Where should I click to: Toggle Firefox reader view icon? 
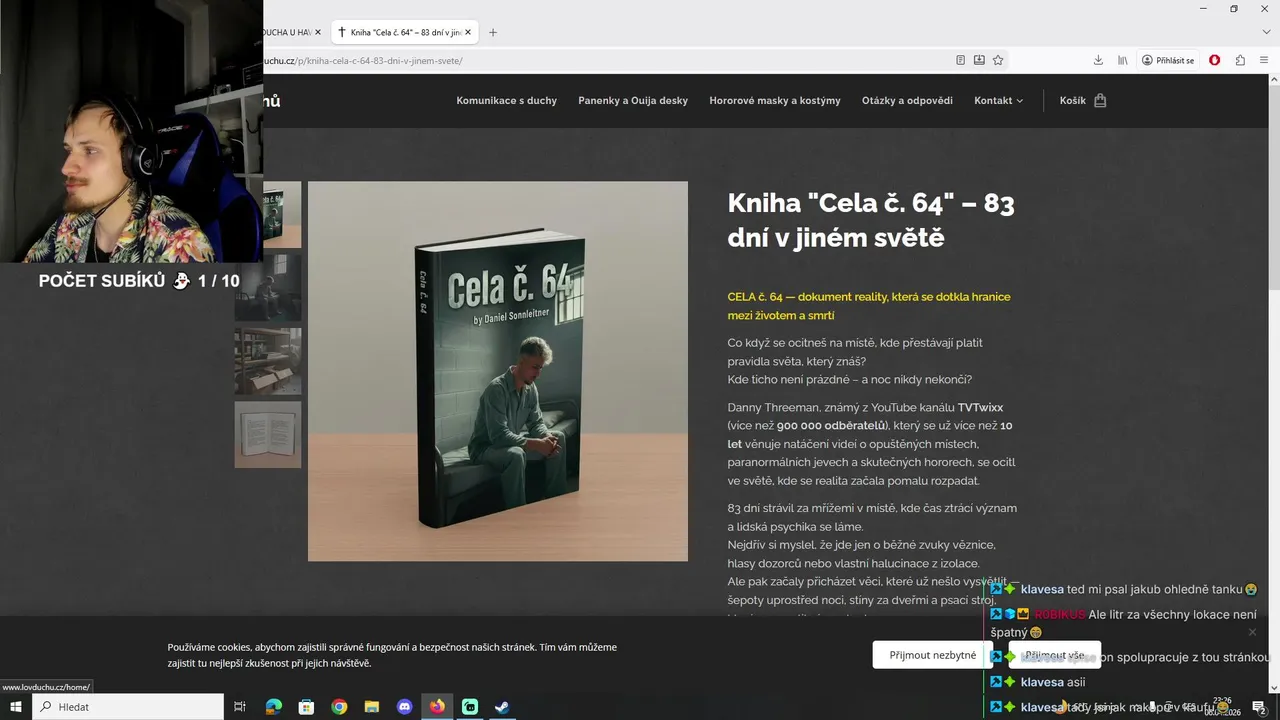[960, 60]
